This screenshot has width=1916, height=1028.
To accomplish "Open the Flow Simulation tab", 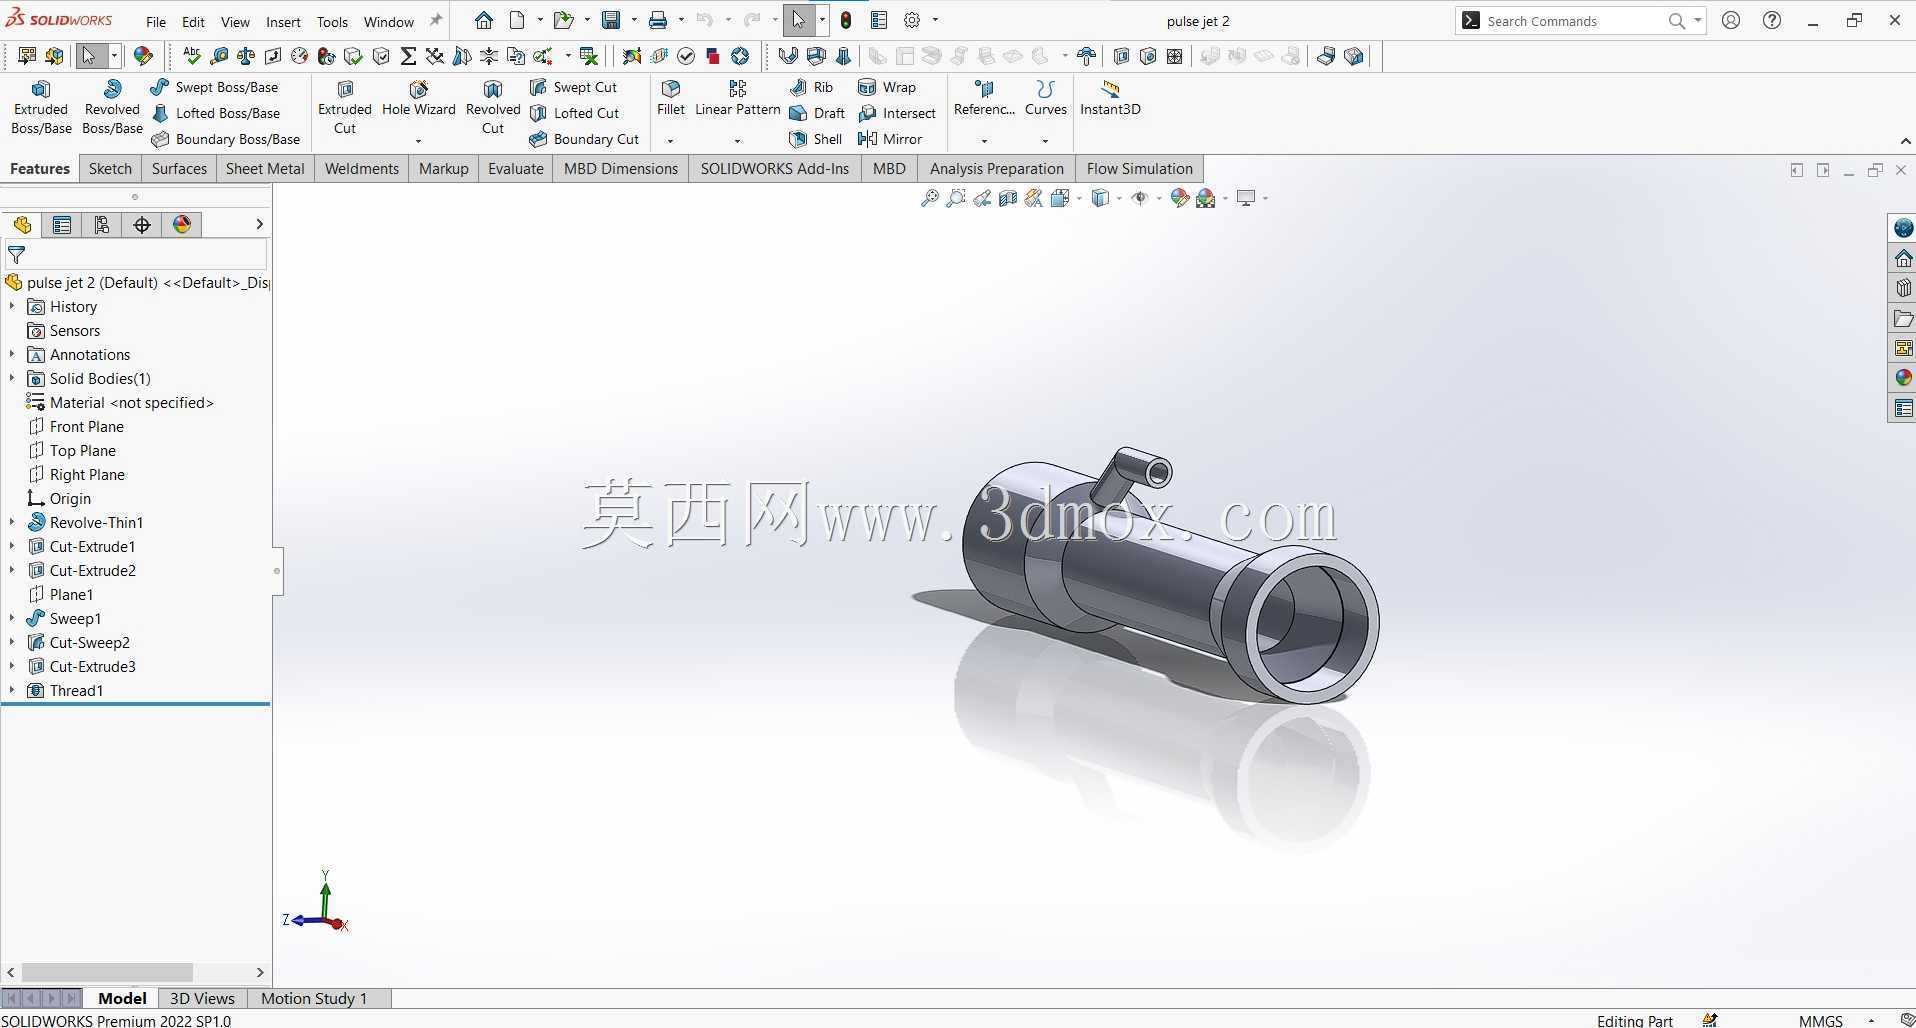I will [x=1139, y=169].
